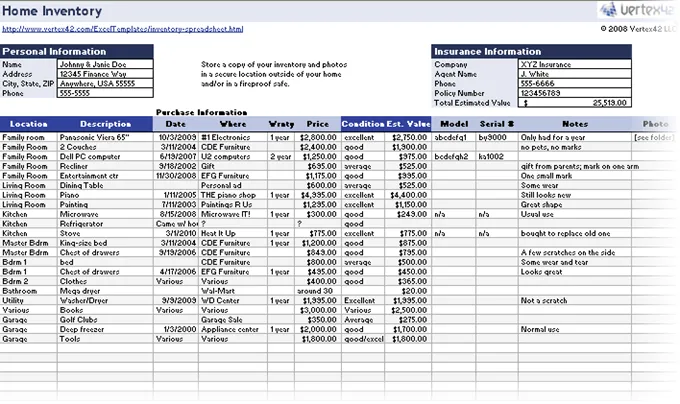Image resolution: width=680 pixels, height=404 pixels.
Task: Select the personal Phone field '555-5555'
Action: pos(105,93)
